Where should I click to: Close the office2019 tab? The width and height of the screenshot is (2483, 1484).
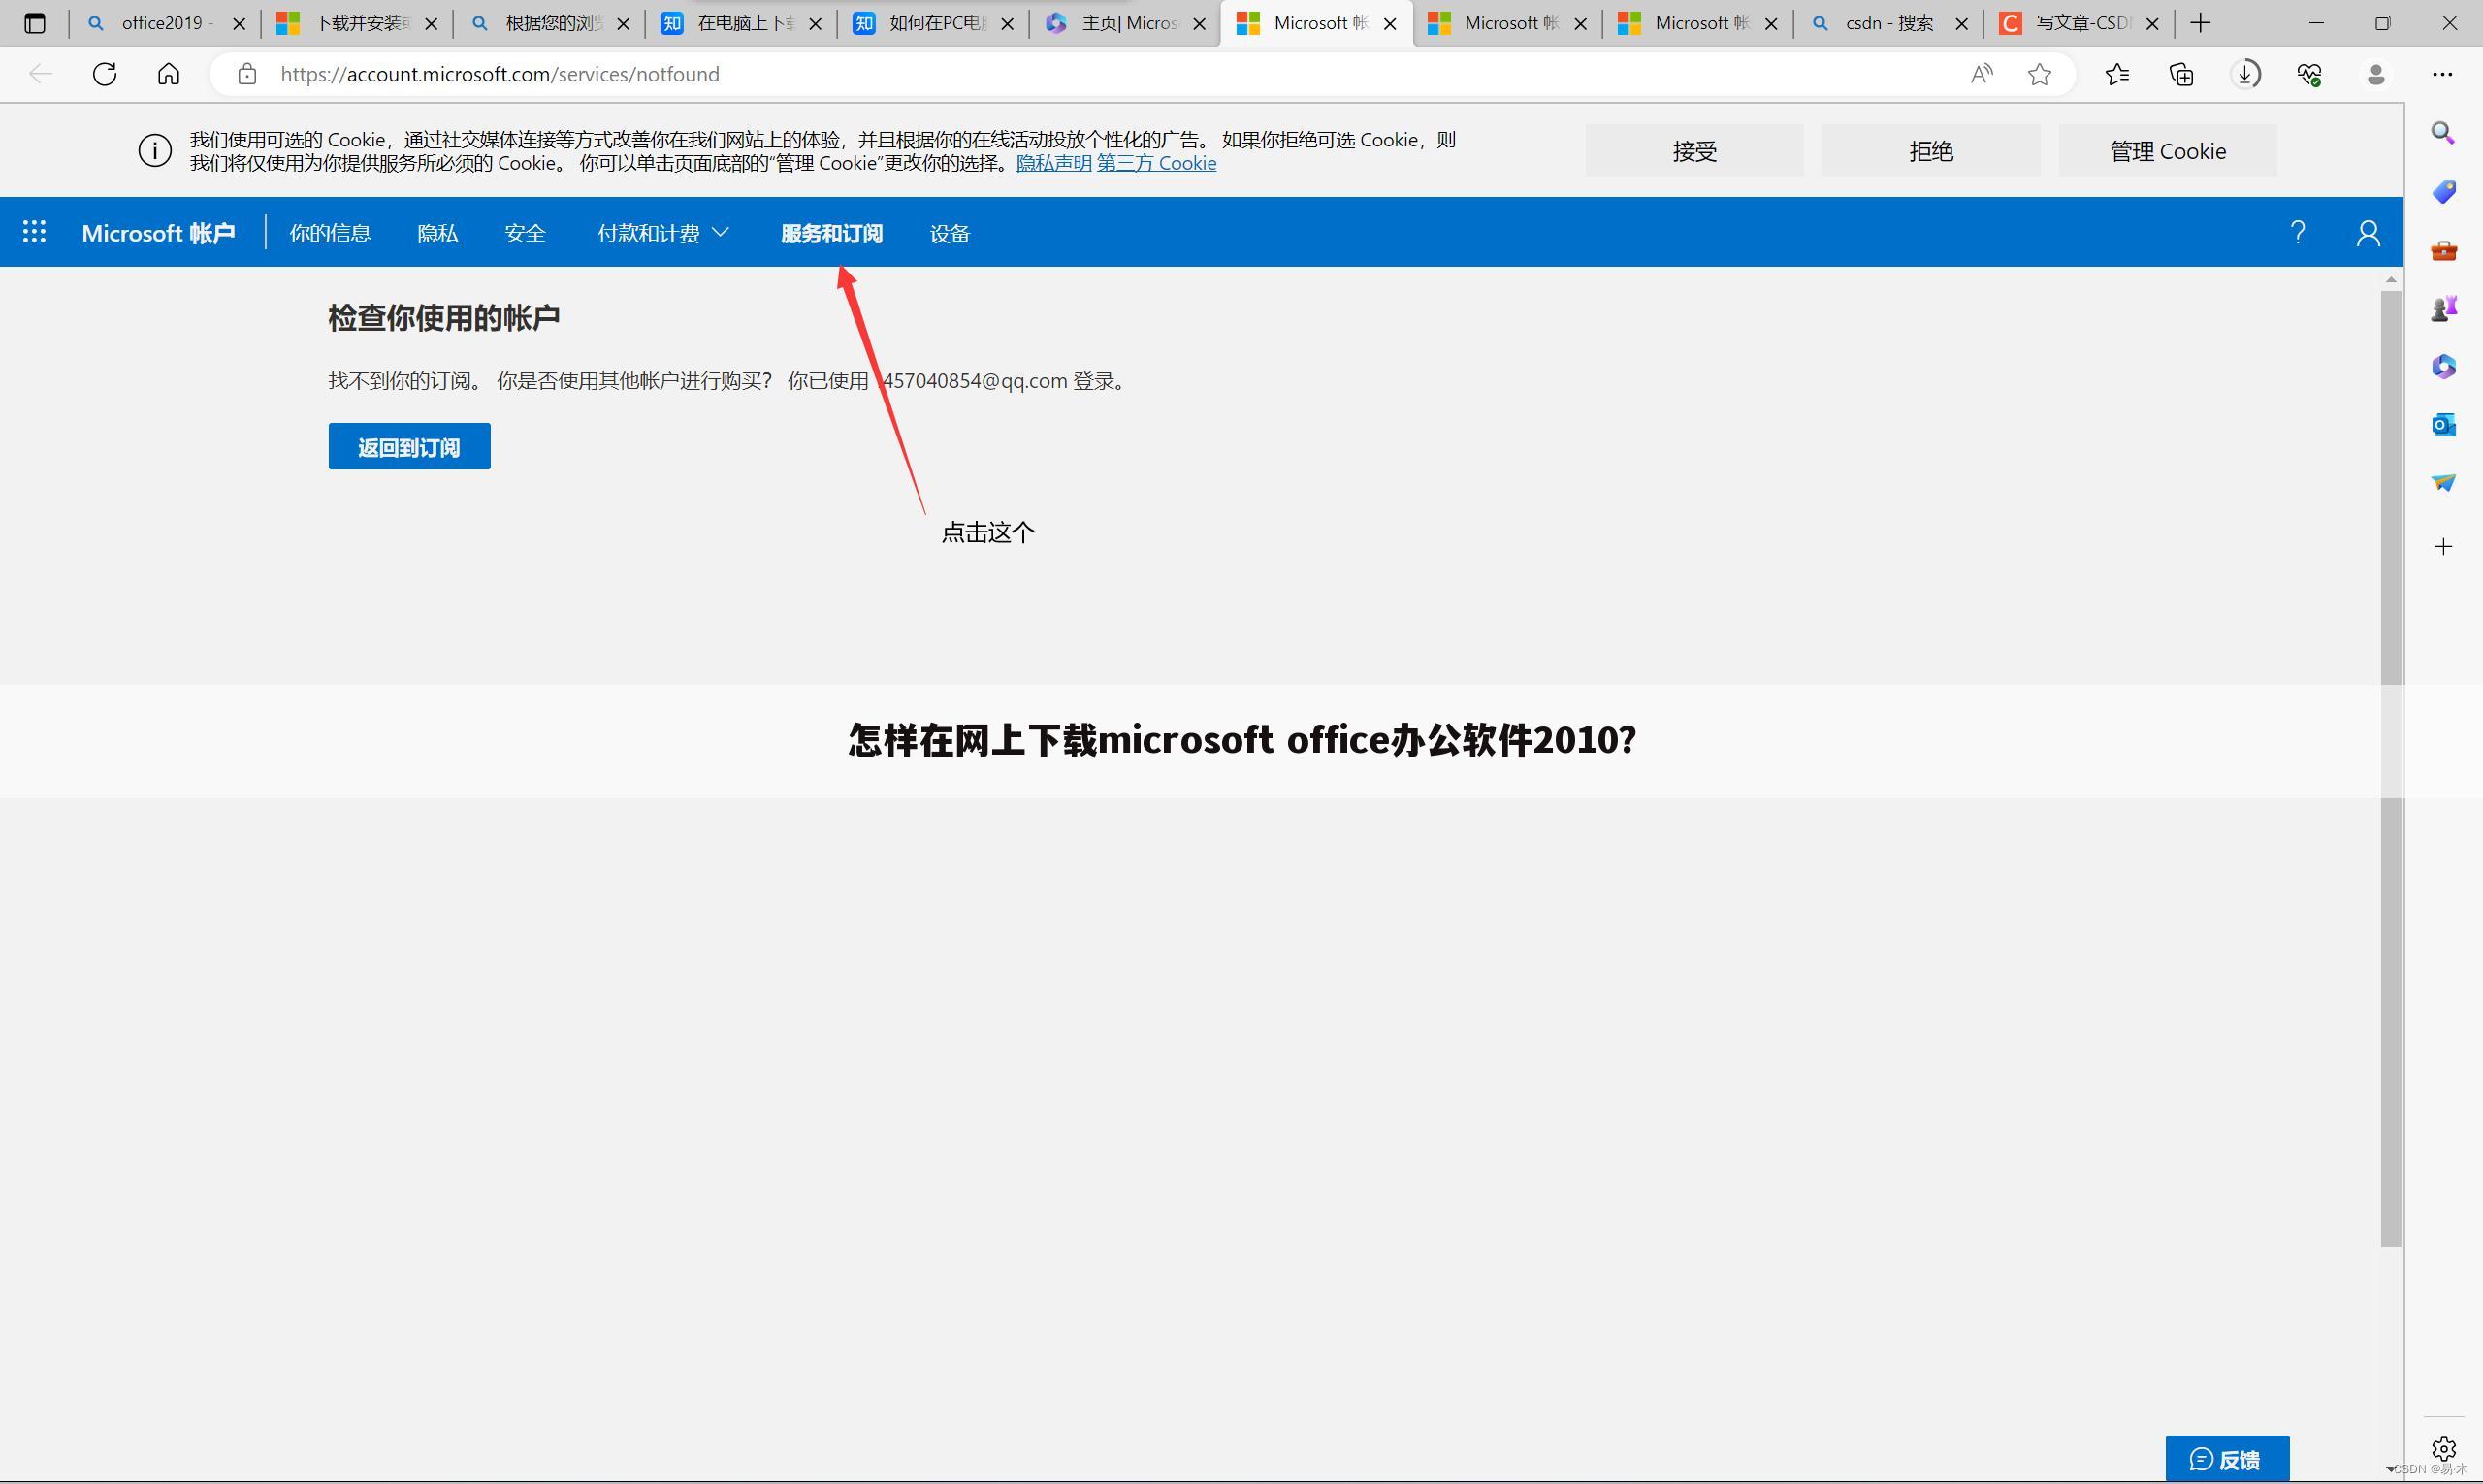pyautogui.click(x=239, y=23)
